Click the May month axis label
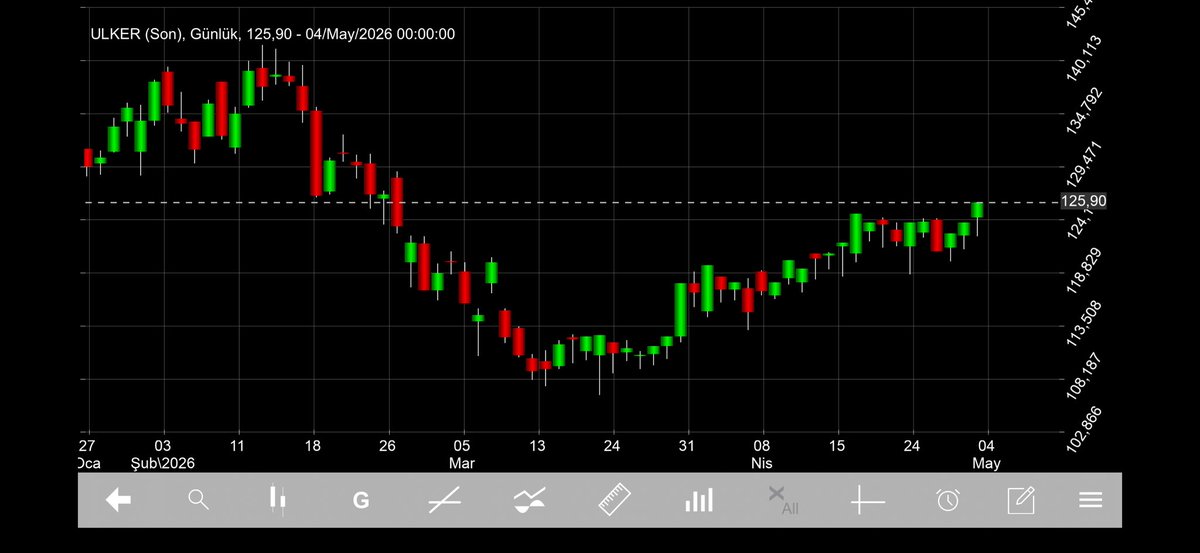This screenshot has width=1200, height=553. click(x=986, y=463)
